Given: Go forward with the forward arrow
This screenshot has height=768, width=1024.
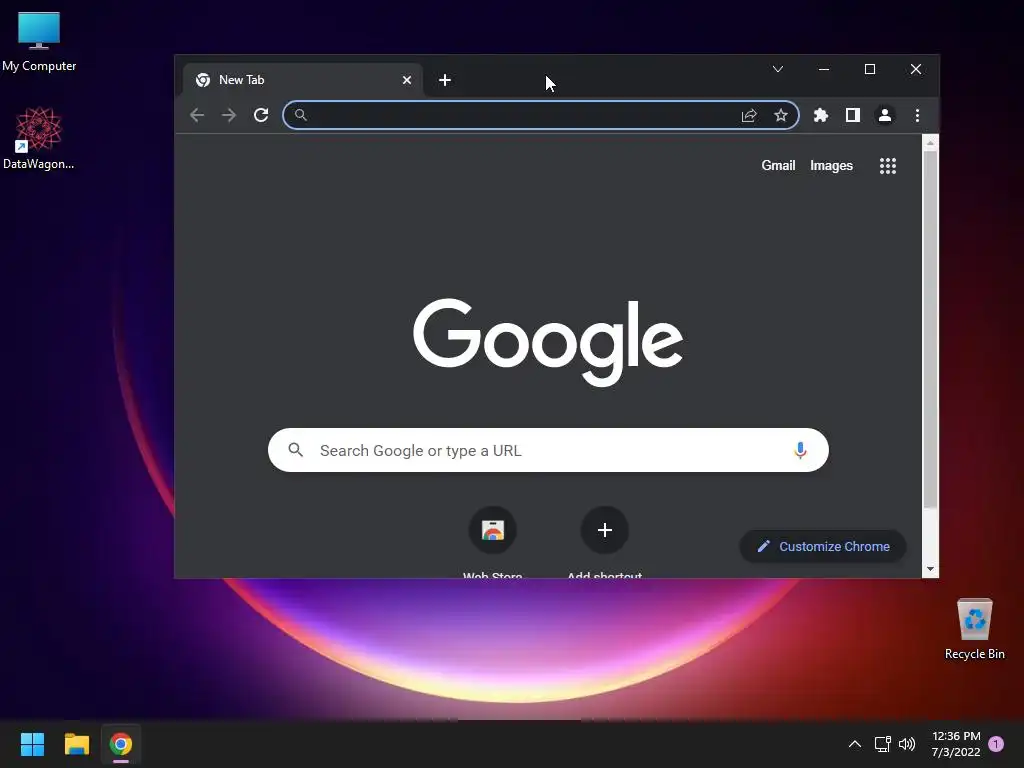Looking at the screenshot, I should tap(229, 115).
